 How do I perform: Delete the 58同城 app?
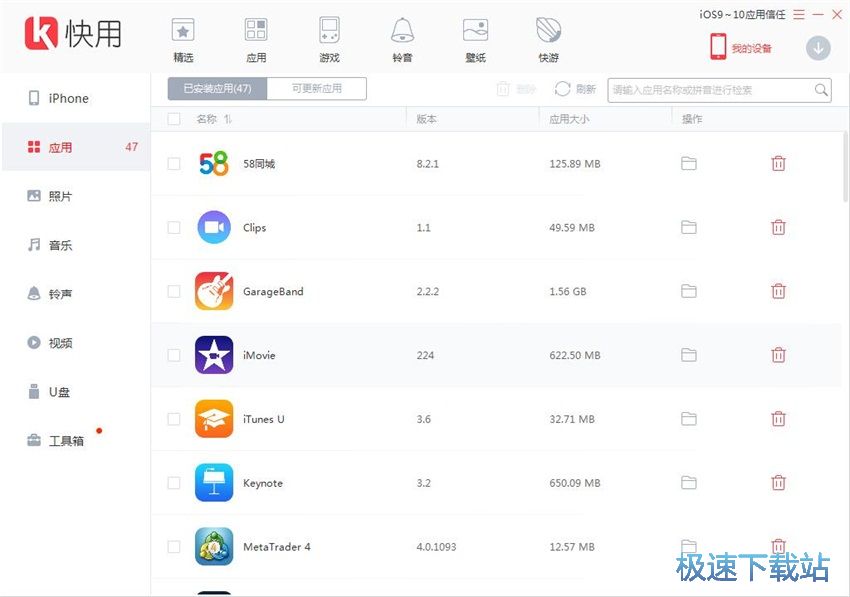click(x=778, y=163)
